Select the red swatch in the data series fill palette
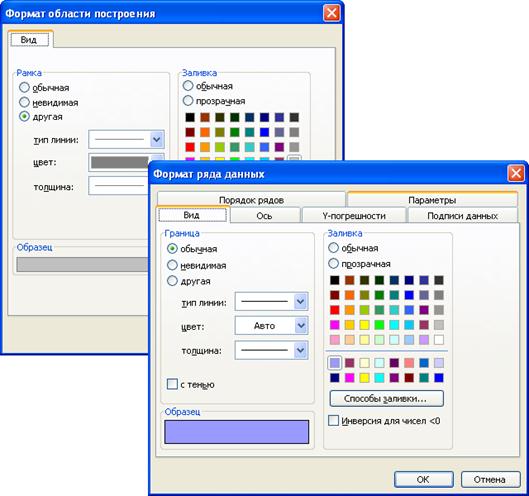529x496 pixels. click(335, 310)
